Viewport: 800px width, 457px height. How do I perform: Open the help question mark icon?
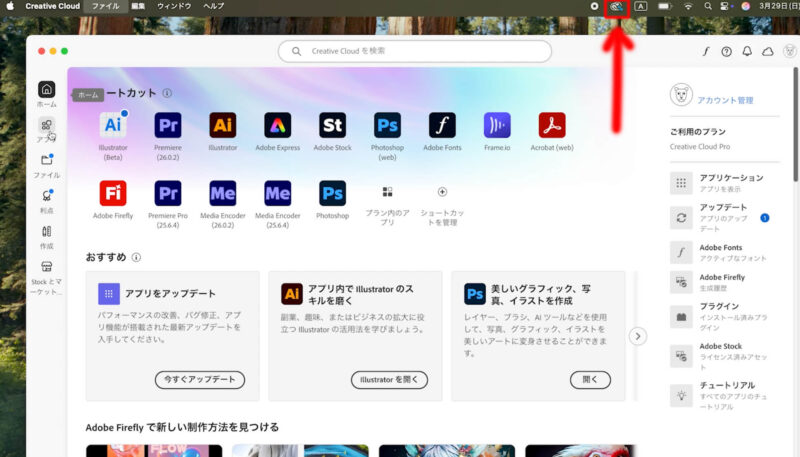coord(727,52)
